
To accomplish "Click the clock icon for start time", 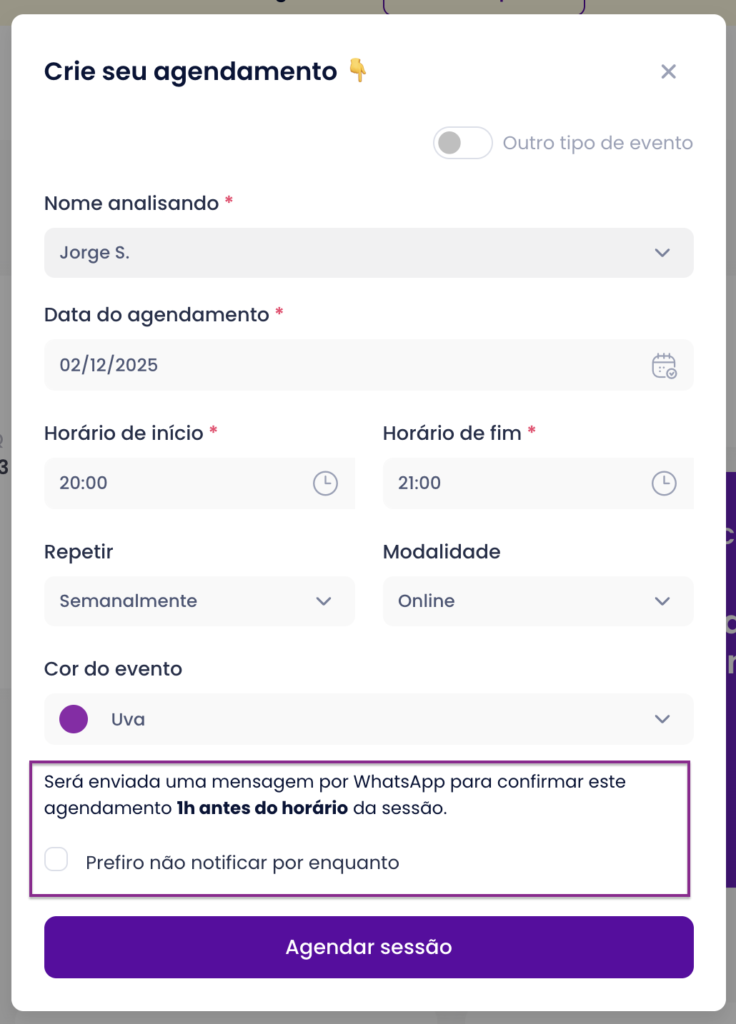I will [x=325, y=483].
